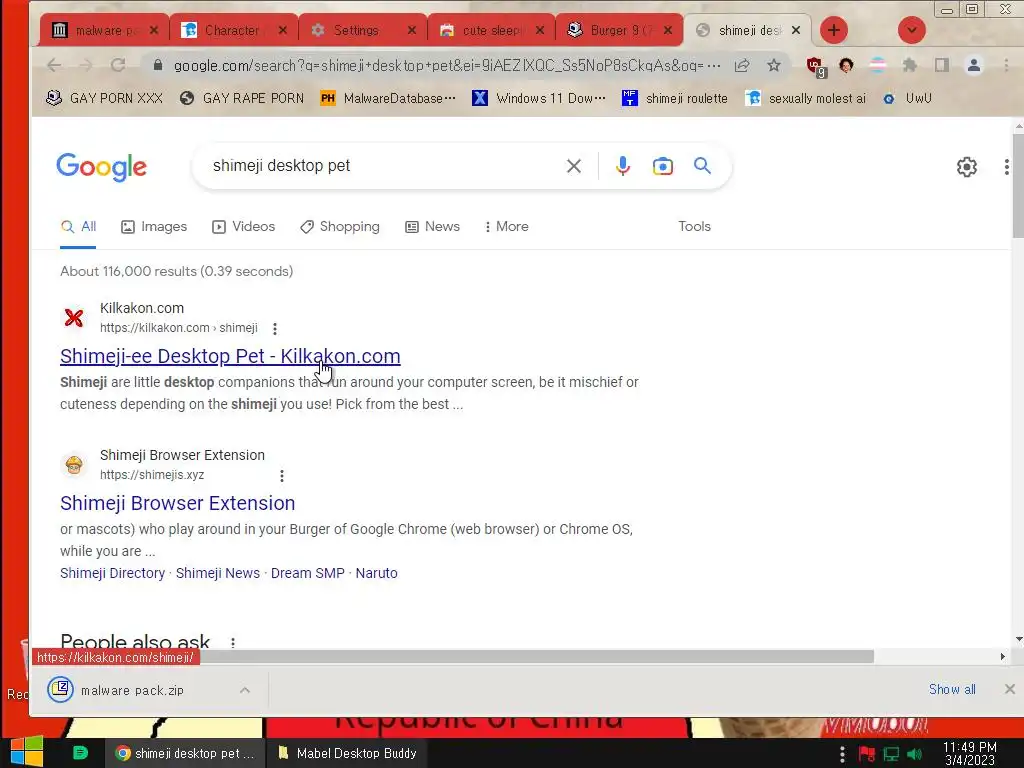Open the Shimeji News sitelink

pos(217,573)
